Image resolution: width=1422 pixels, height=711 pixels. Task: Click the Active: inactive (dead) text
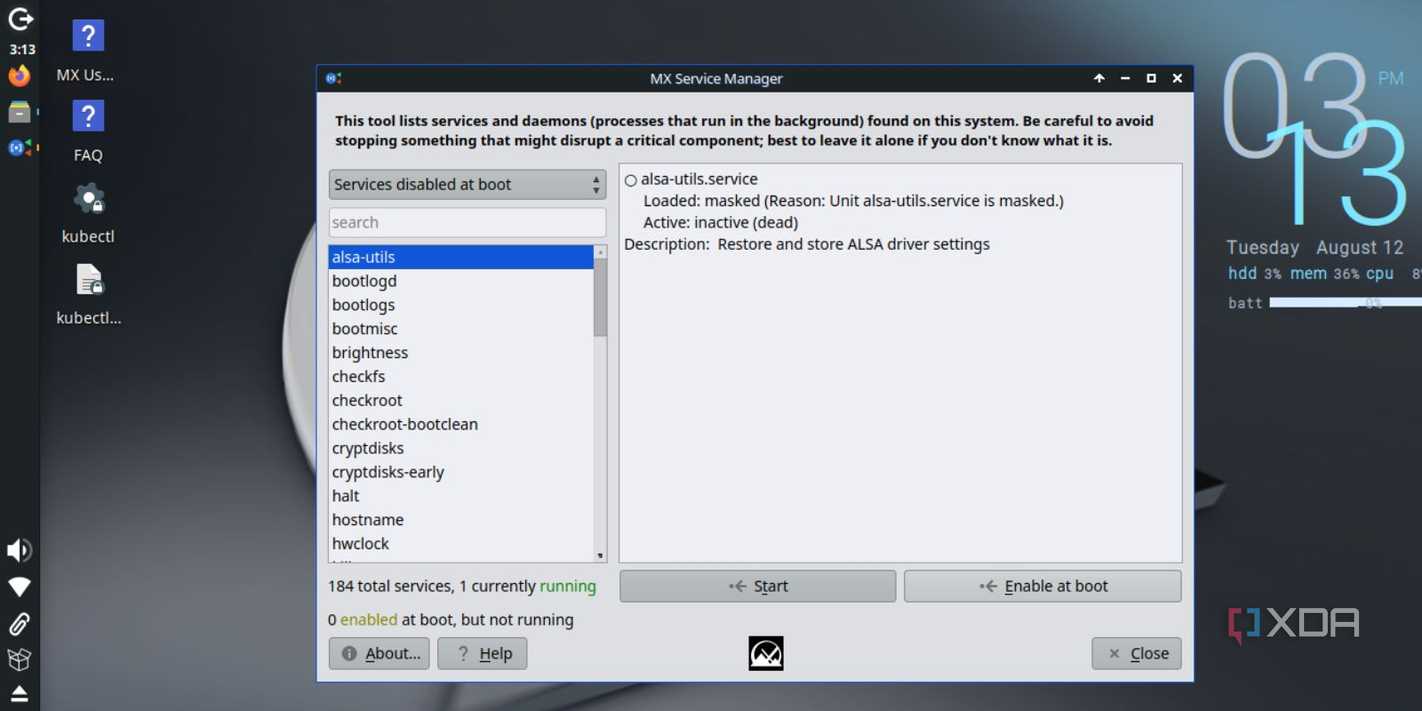click(x=720, y=223)
